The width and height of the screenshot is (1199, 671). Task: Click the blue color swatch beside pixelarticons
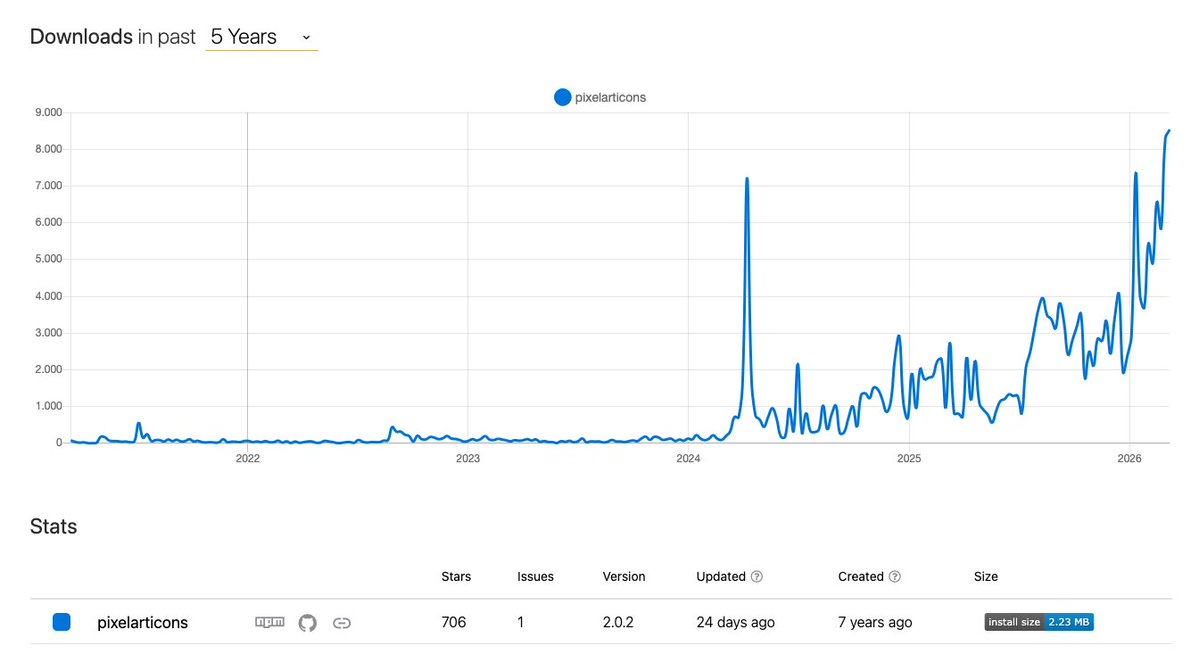[x=61, y=622]
